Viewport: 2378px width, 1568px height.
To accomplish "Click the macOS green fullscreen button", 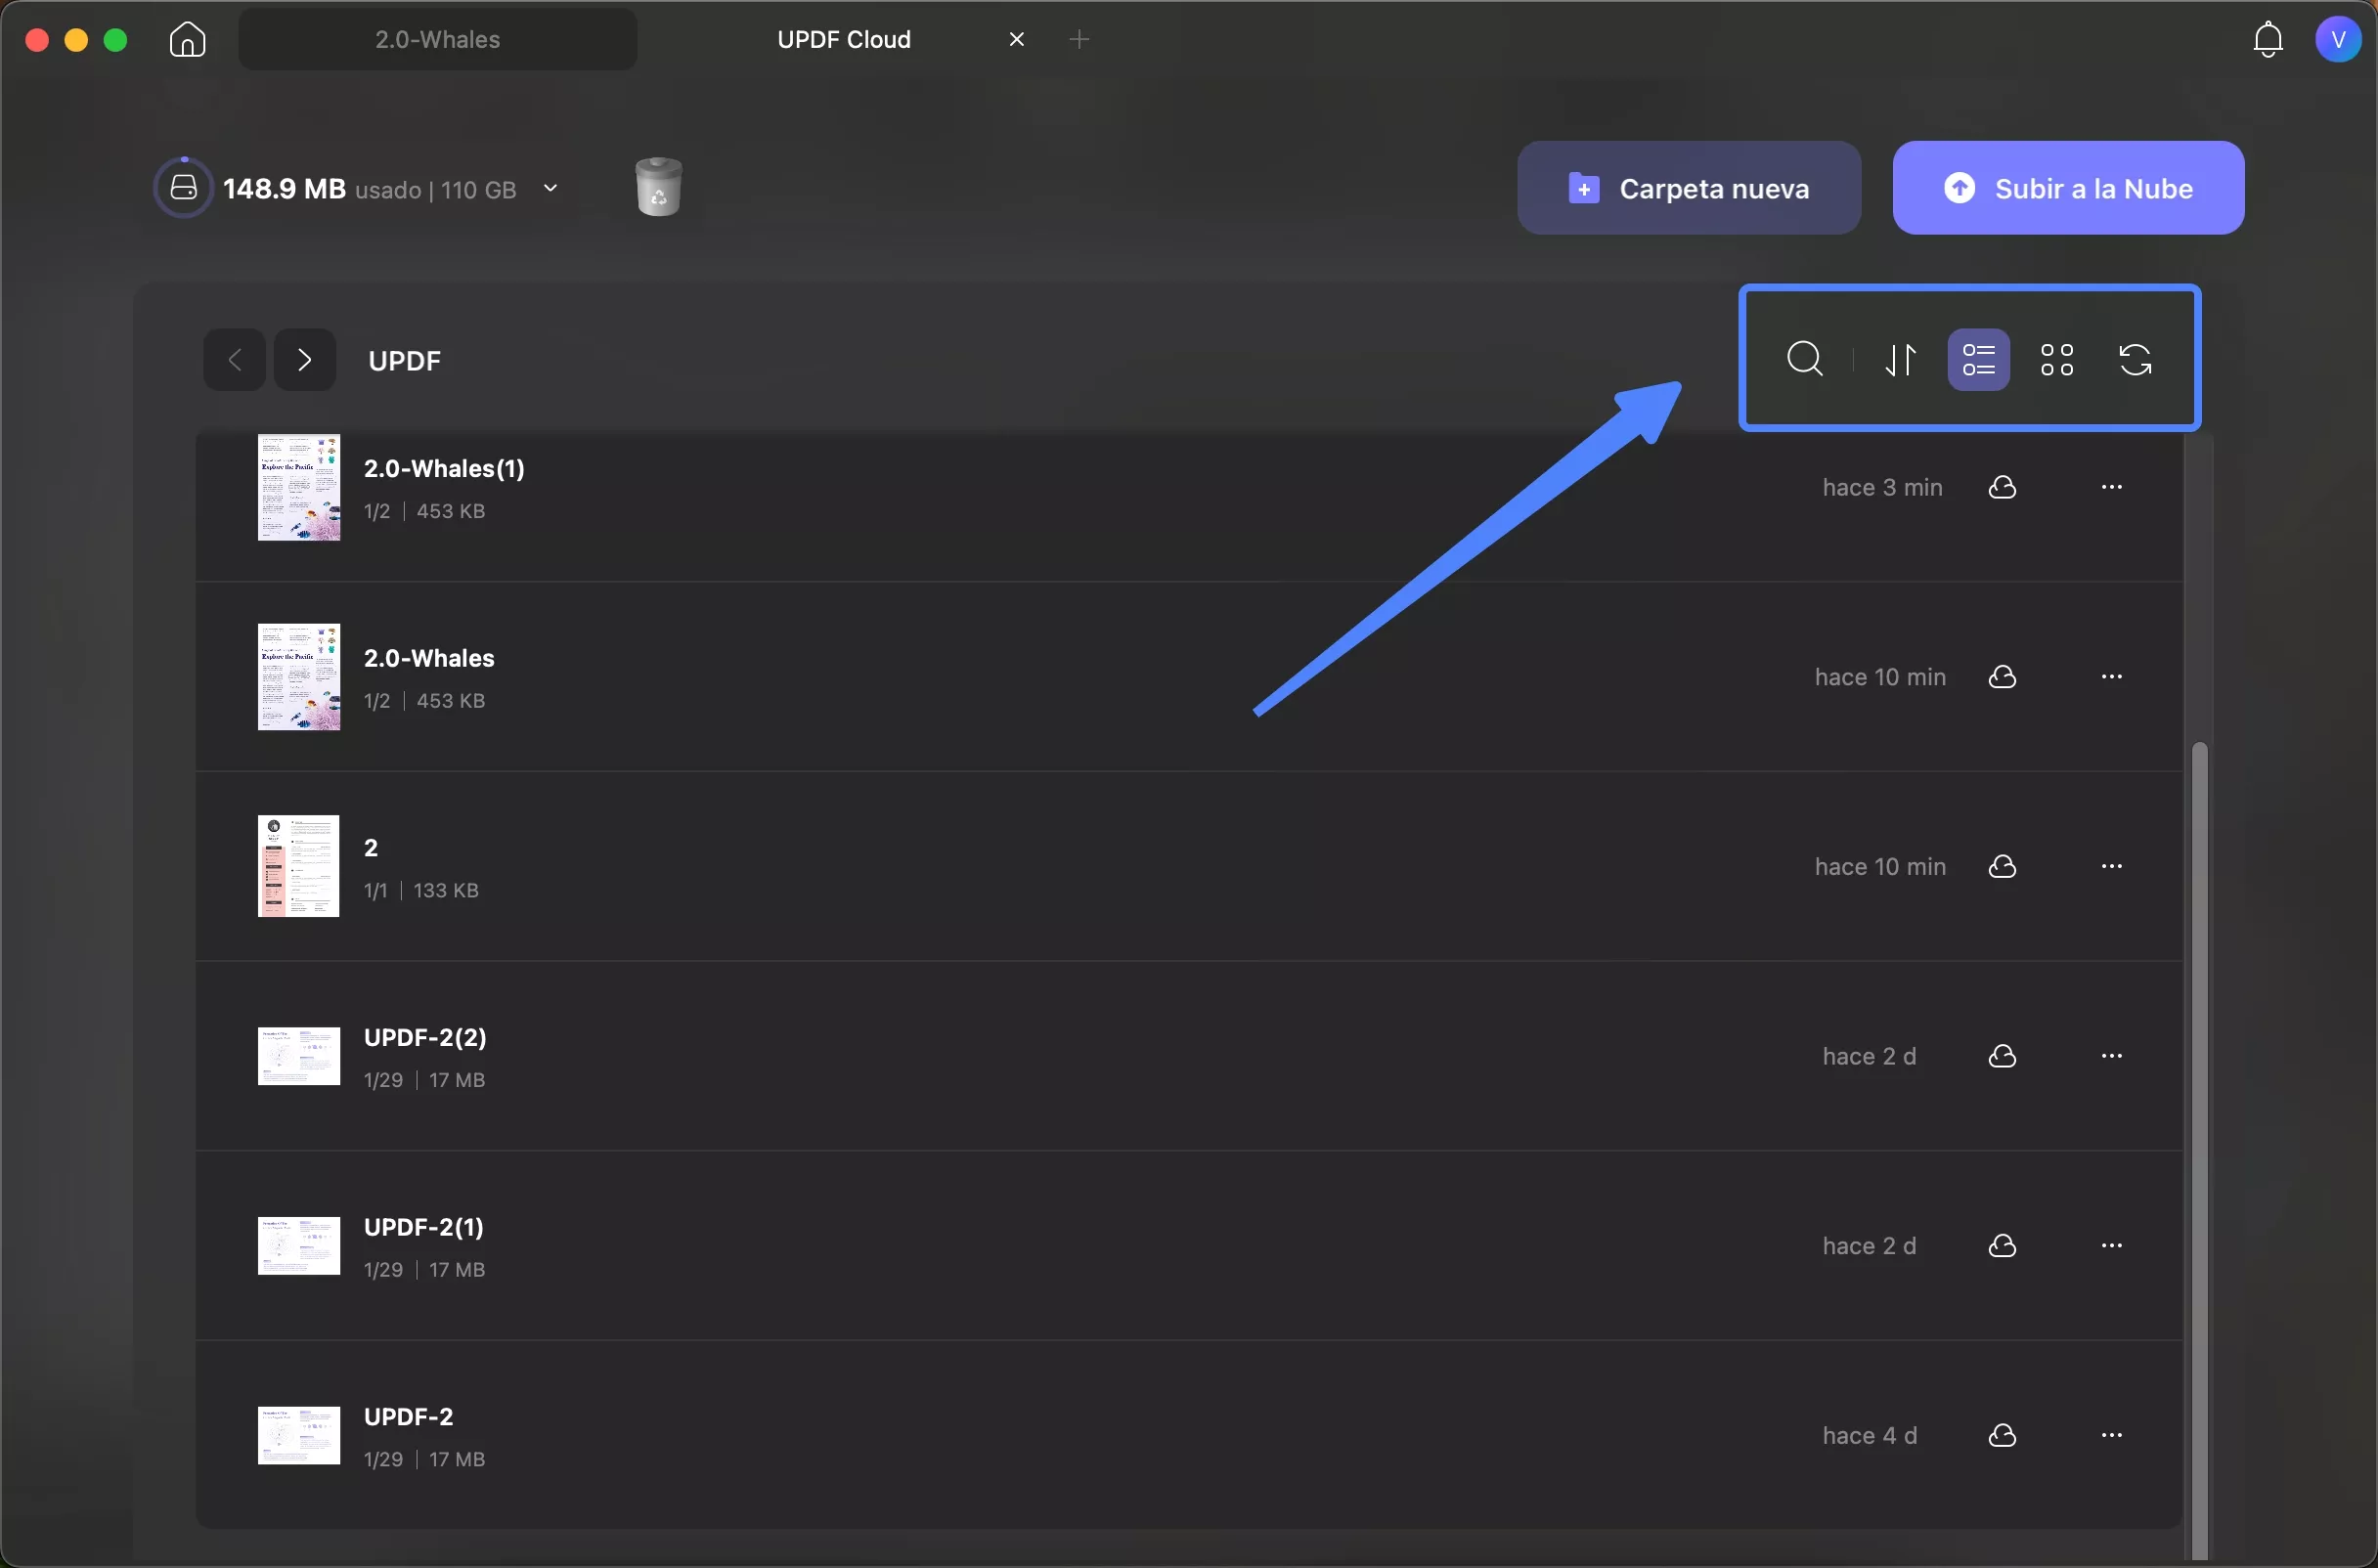I will (116, 40).
